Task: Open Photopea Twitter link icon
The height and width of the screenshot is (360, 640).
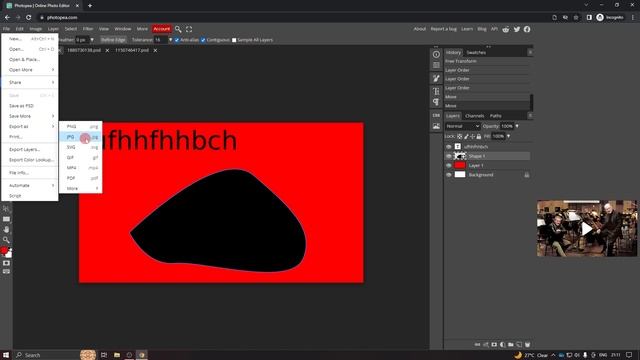Action: coord(517,29)
